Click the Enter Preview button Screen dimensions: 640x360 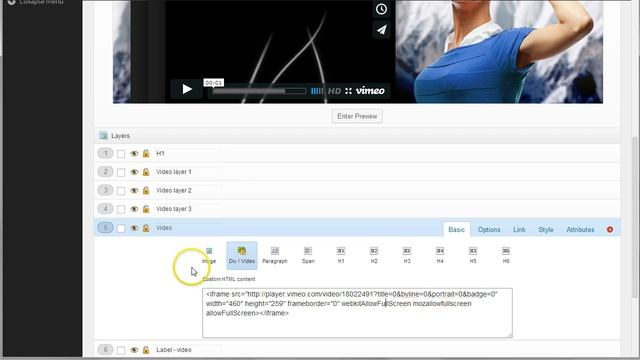point(357,116)
